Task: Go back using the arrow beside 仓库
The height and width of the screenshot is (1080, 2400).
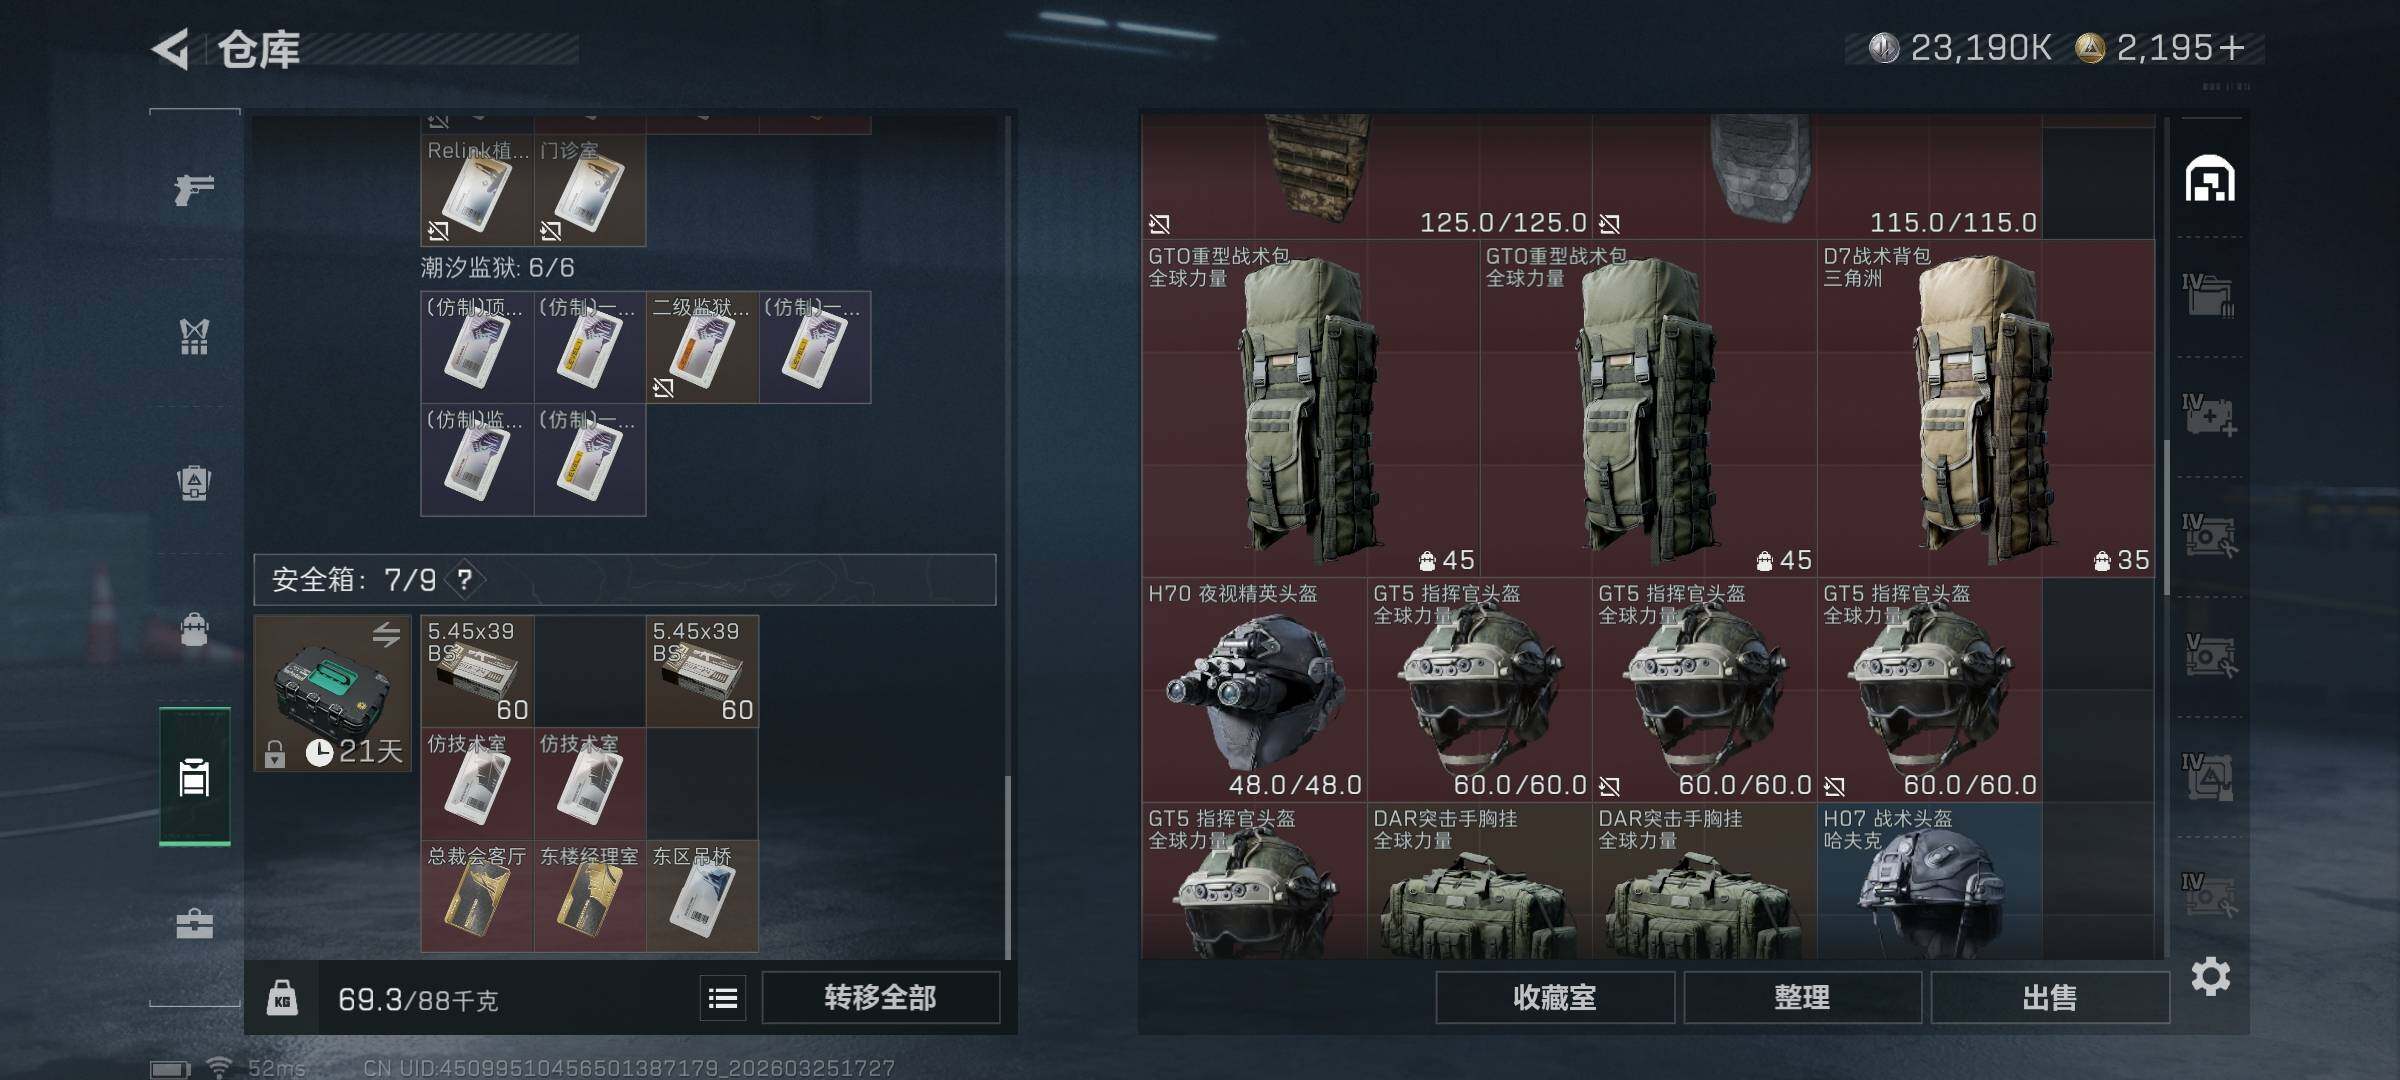Action: click(x=171, y=49)
